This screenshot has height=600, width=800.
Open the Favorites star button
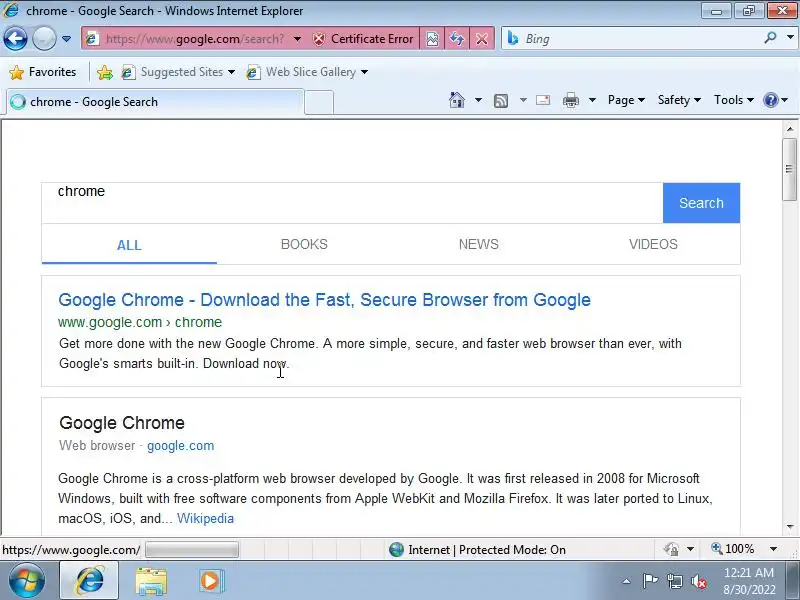click(43, 72)
